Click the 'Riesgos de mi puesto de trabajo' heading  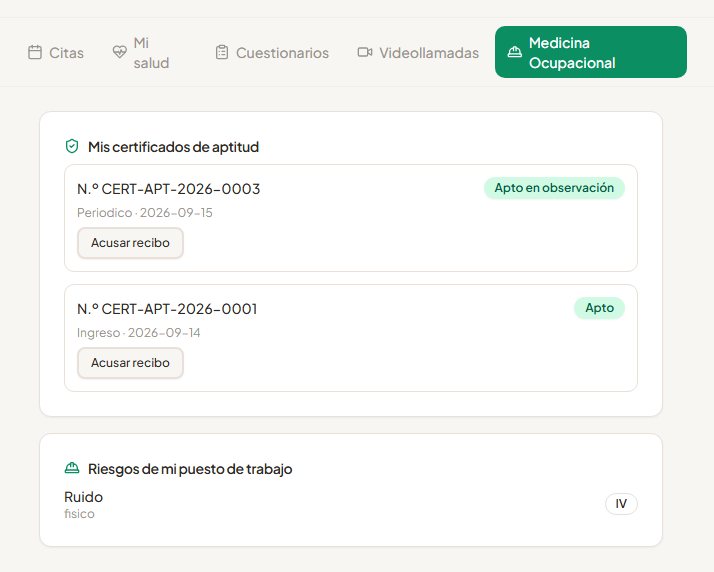click(190, 469)
